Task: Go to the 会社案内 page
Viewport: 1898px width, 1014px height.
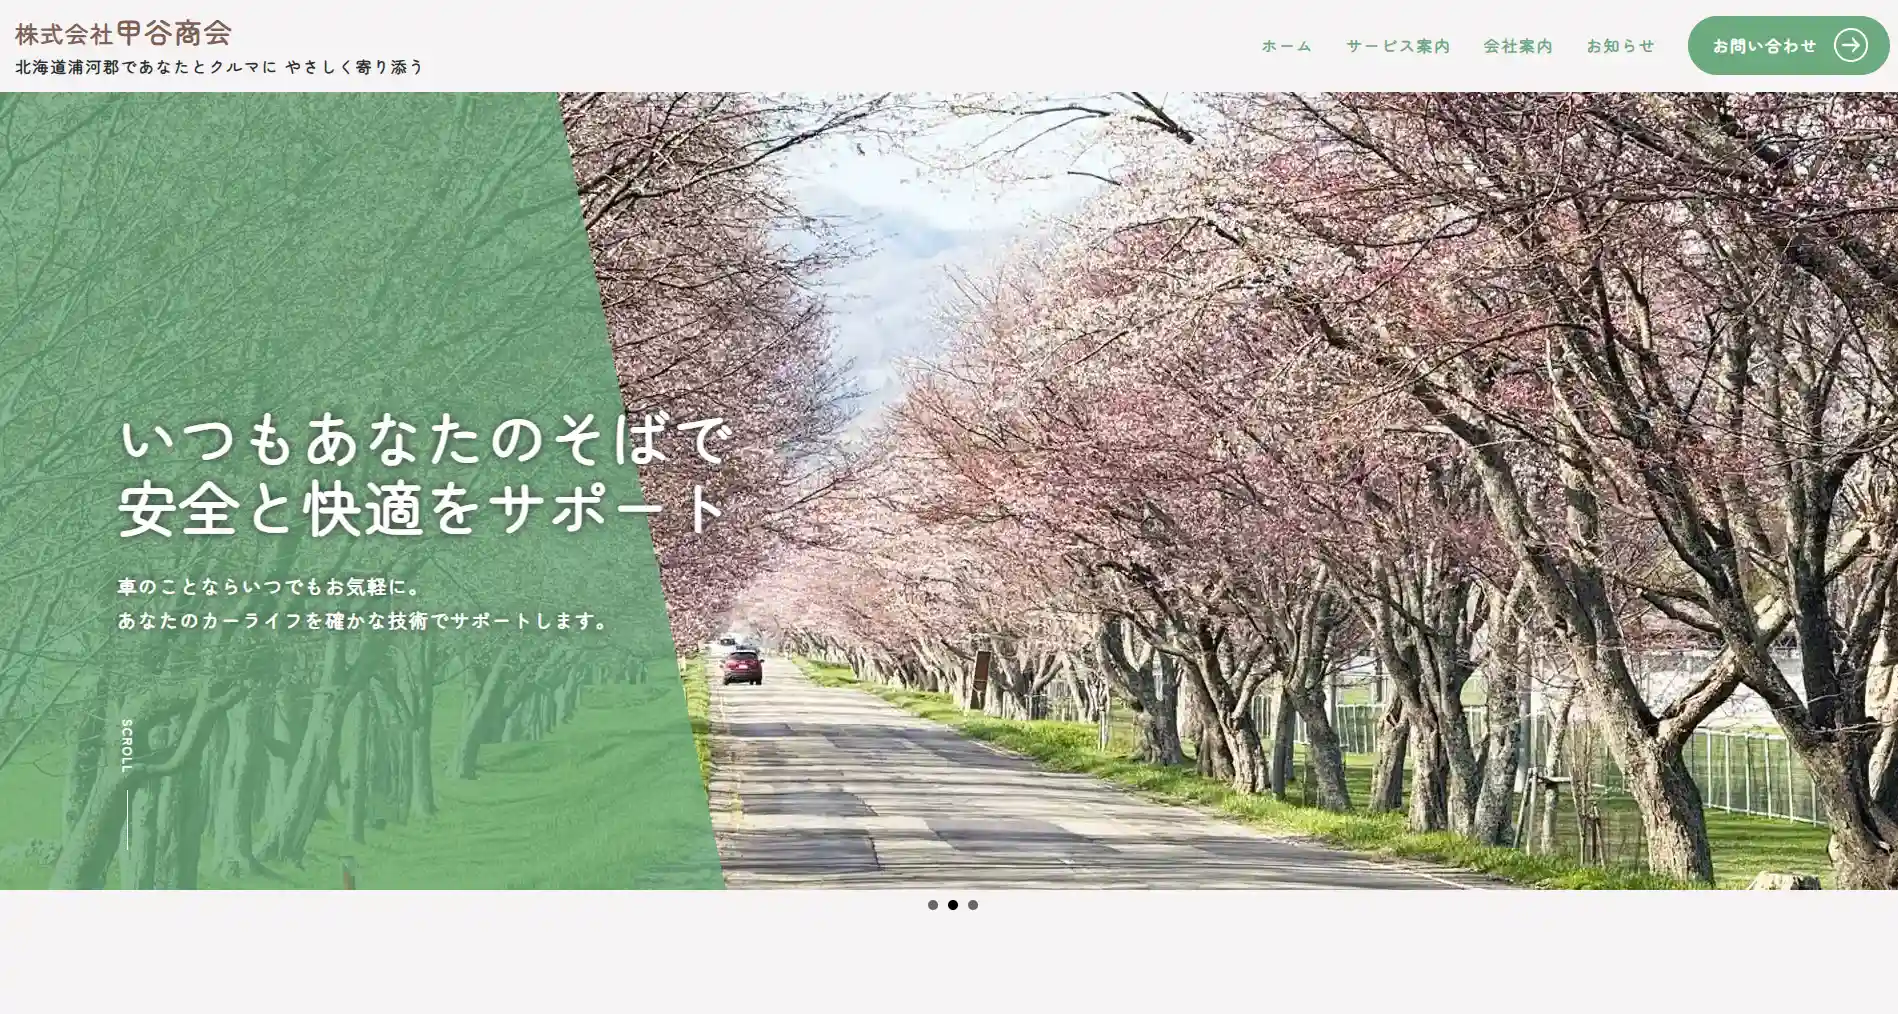Action: tap(1517, 46)
